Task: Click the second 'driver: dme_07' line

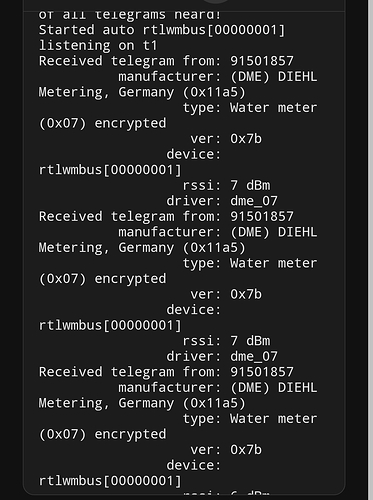Action: coord(222,356)
